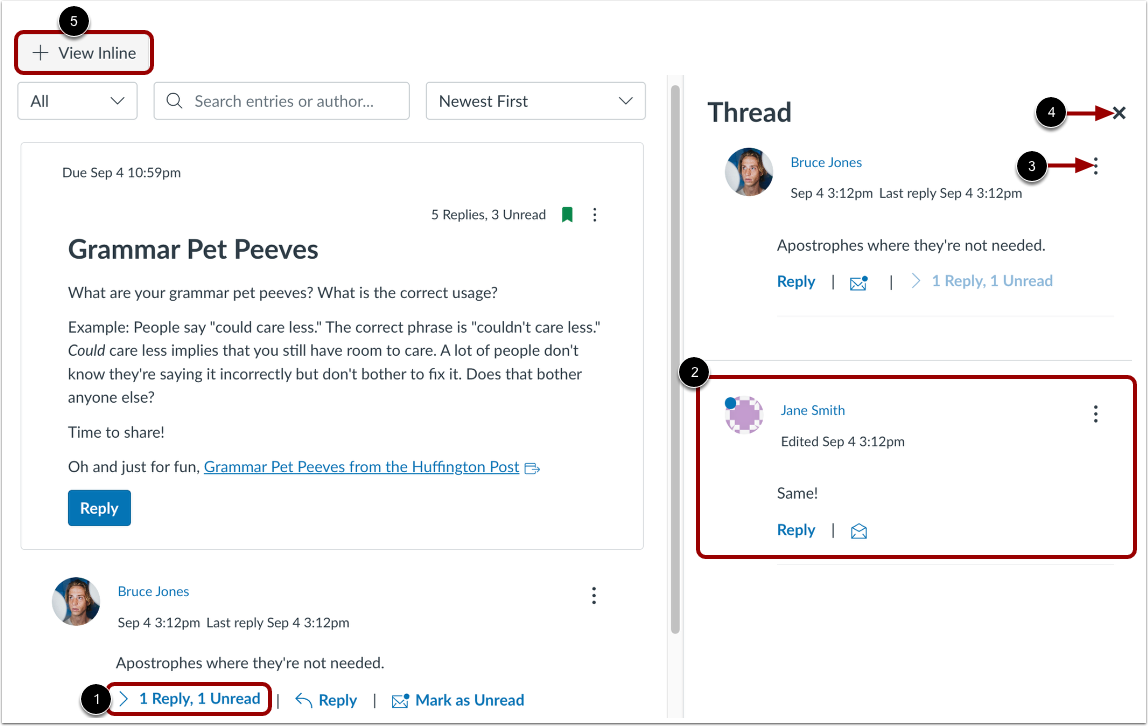Open the All filter dropdown

coord(78,101)
